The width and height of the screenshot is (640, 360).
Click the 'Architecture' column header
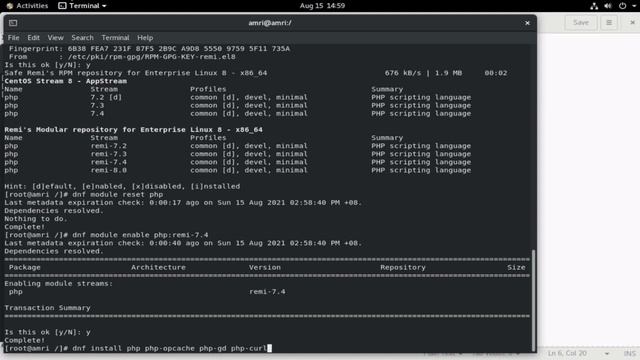tap(158, 267)
